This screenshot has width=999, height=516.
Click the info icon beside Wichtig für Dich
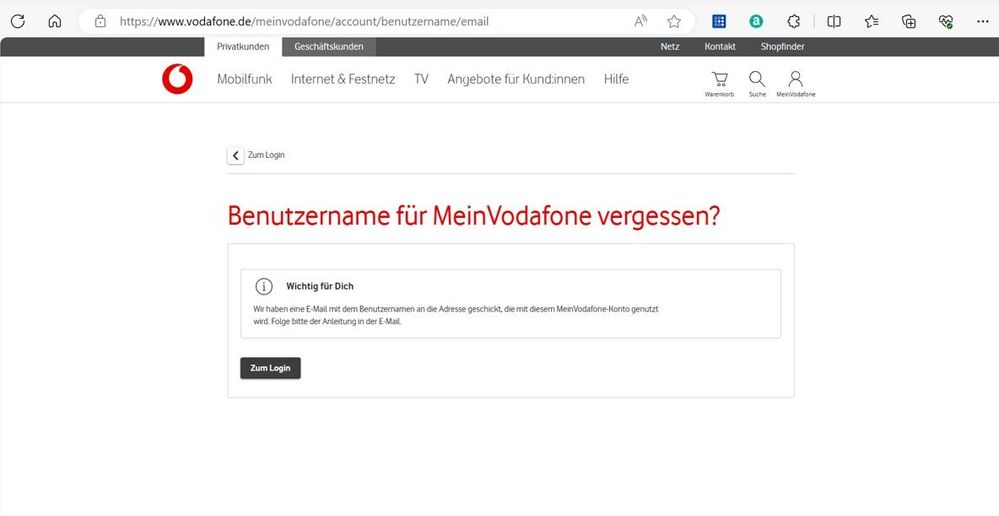(x=264, y=287)
